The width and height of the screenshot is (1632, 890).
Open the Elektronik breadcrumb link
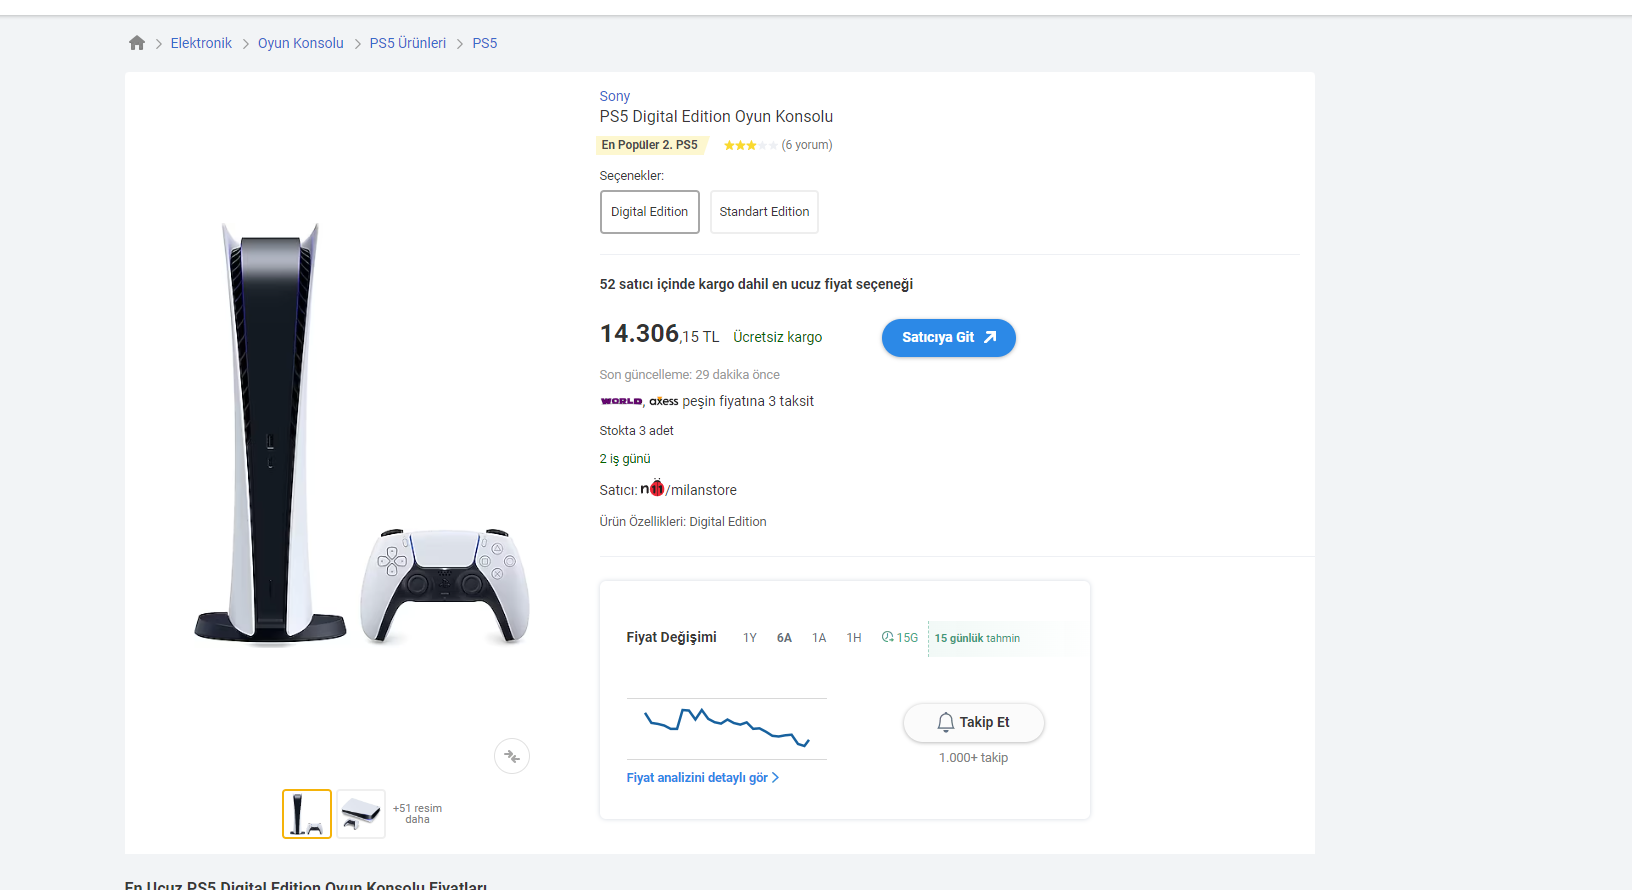(x=201, y=43)
